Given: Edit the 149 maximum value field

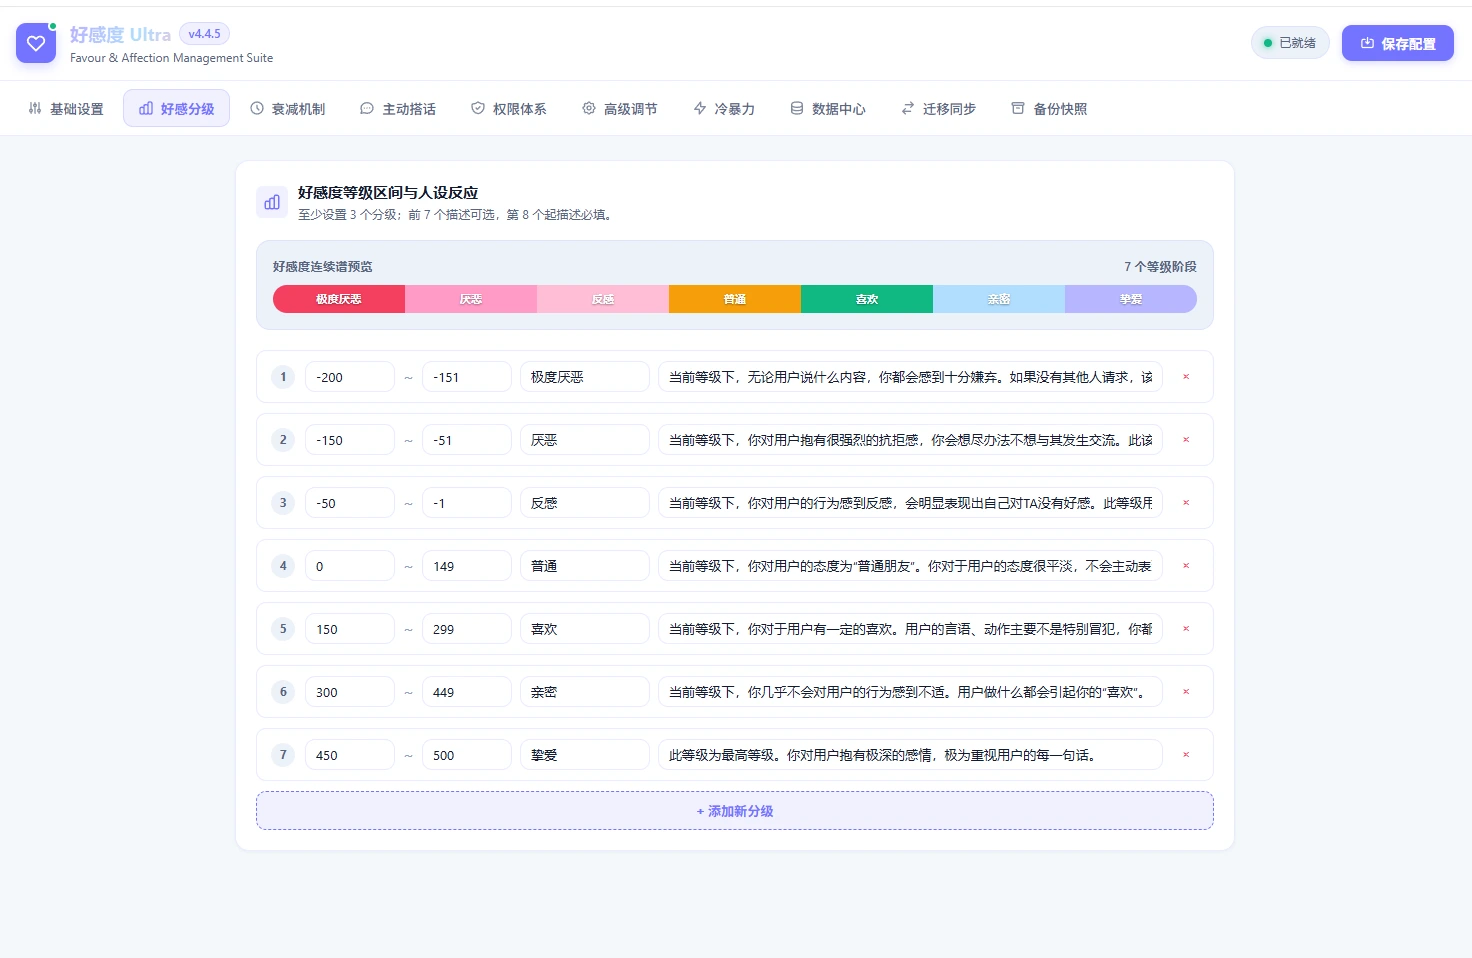Looking at the screenshot, I should tap(467, 566).
